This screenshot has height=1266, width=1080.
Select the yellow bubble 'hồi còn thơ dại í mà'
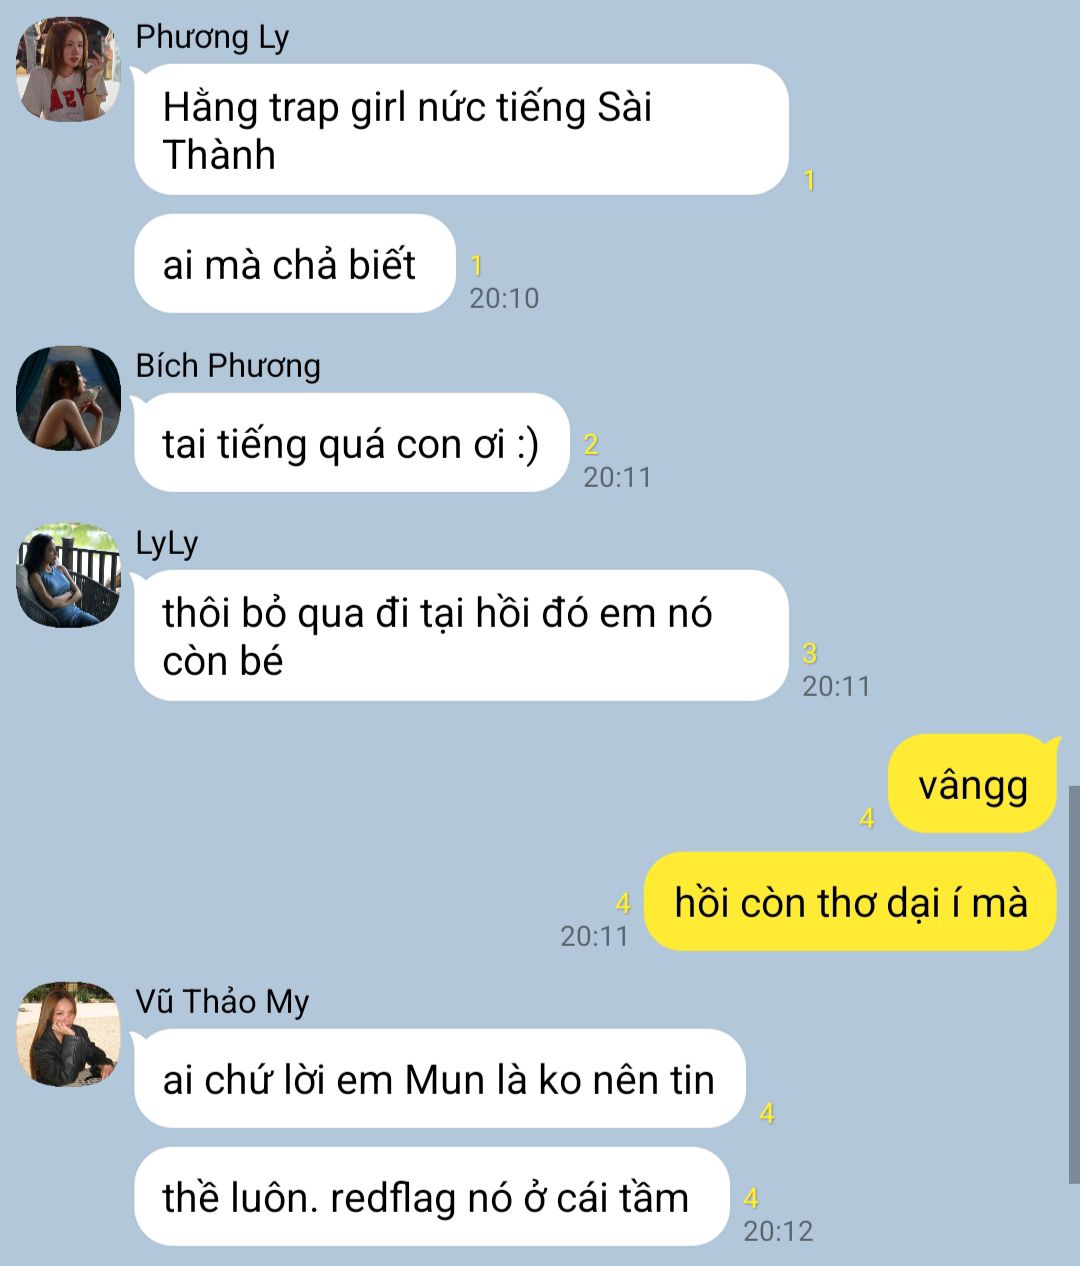[851, 902]
